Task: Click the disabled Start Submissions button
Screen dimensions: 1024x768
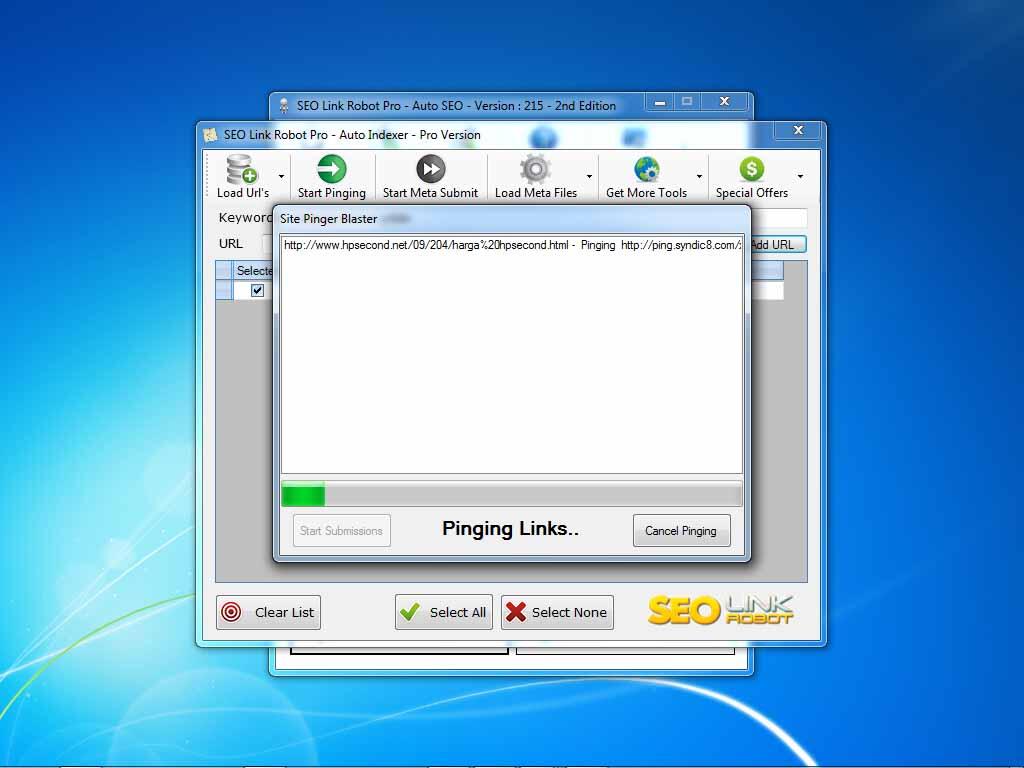Action: tap(342, 530)
